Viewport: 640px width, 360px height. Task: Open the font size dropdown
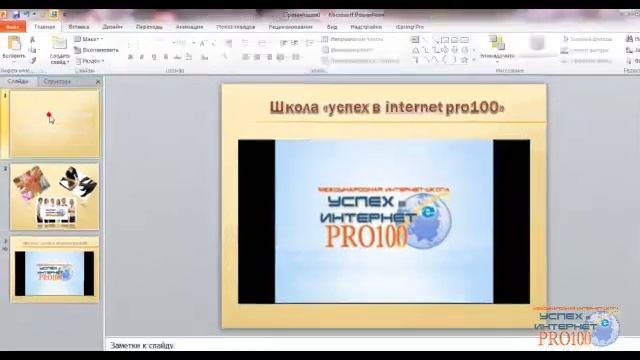[193, 43]
